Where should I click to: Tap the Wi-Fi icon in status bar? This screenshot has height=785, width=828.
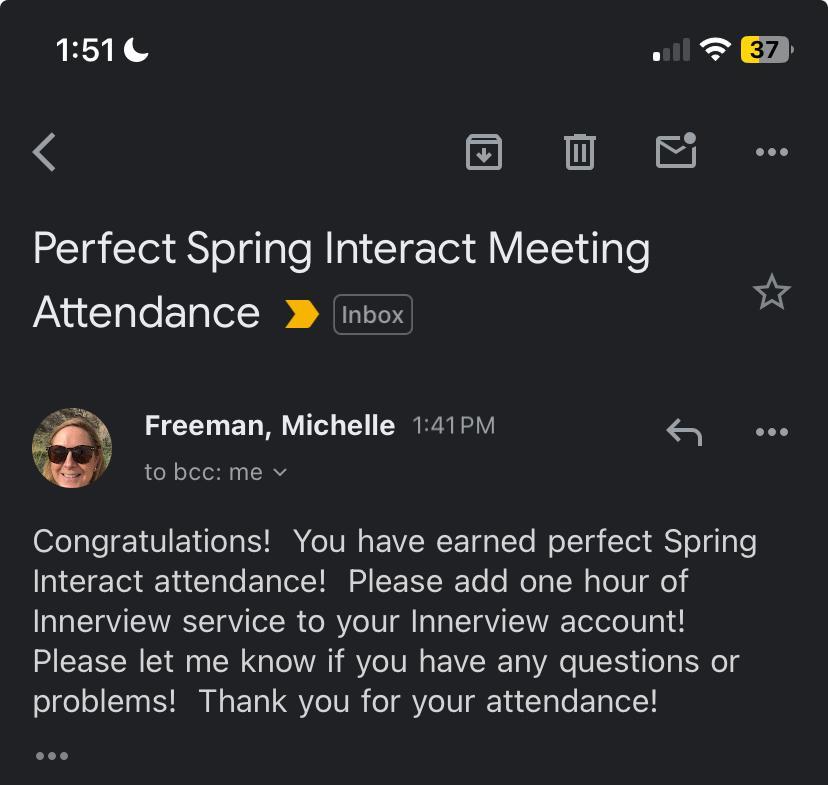(715, 49)
